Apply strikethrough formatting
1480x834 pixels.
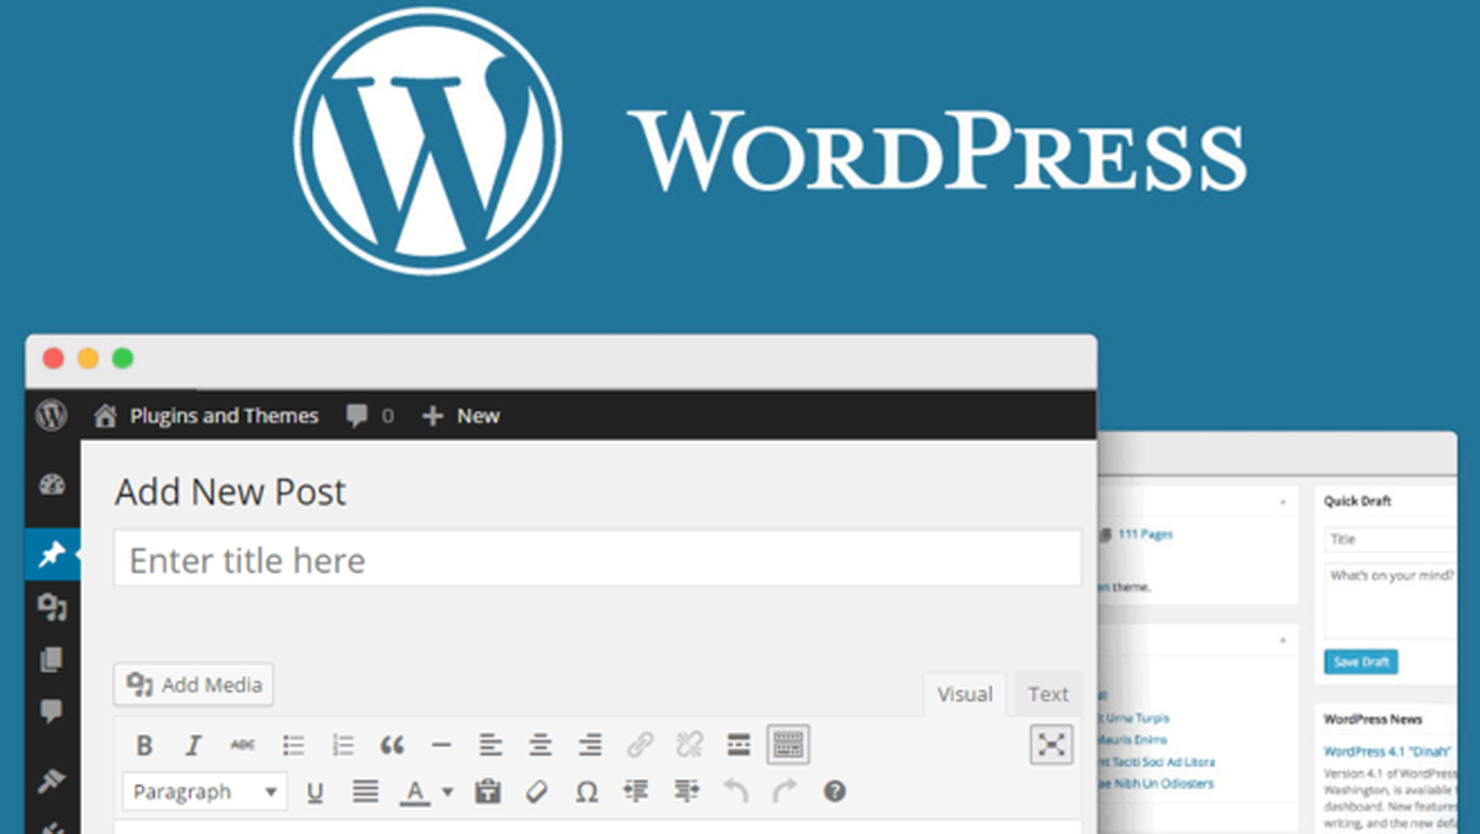click(x=242, y=745)
